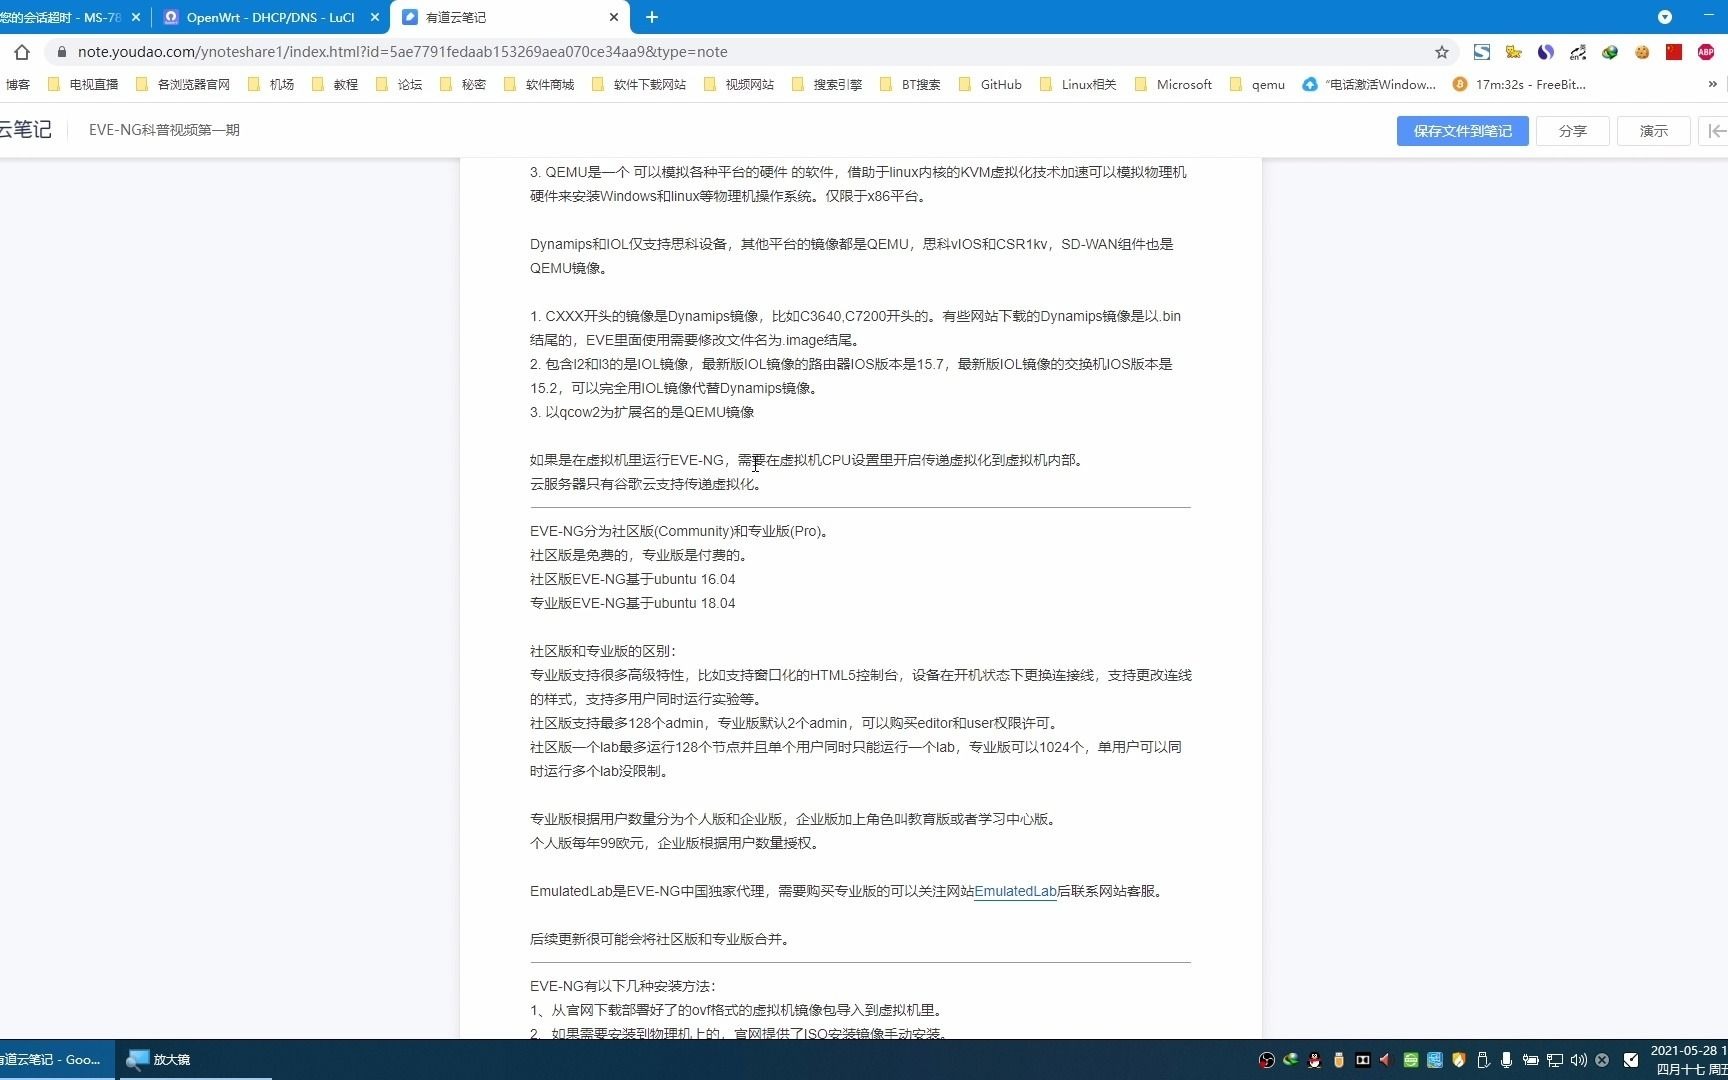Open the BT搜索 bookmark folder
This screenshot has width=1728, height=1080.
pos(911,85)
